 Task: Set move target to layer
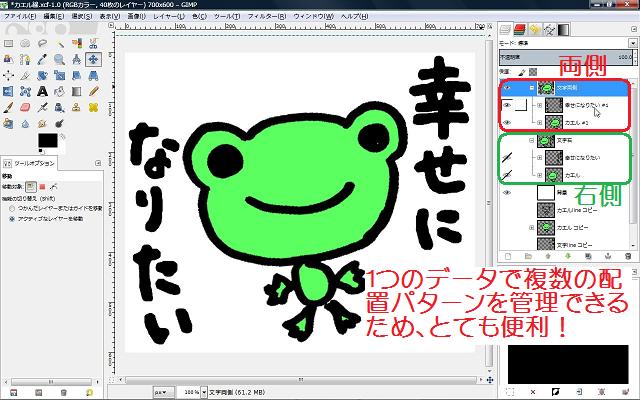click(x=31, y=187)
